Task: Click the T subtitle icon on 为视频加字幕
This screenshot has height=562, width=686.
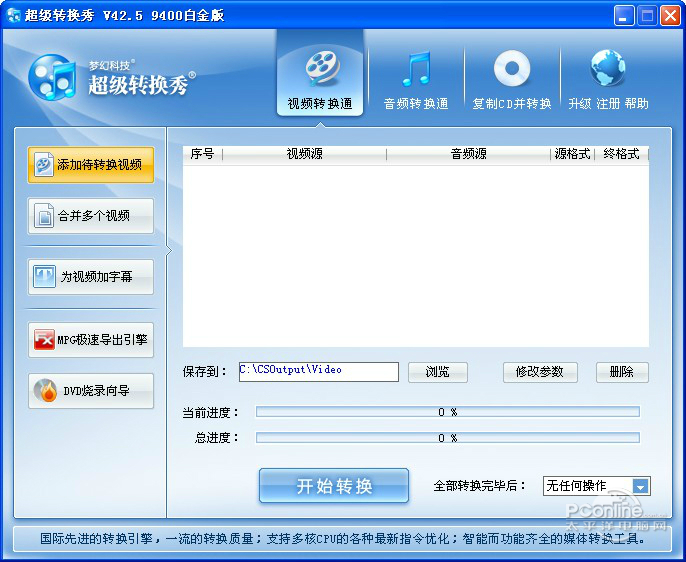Action: point(45,276)
